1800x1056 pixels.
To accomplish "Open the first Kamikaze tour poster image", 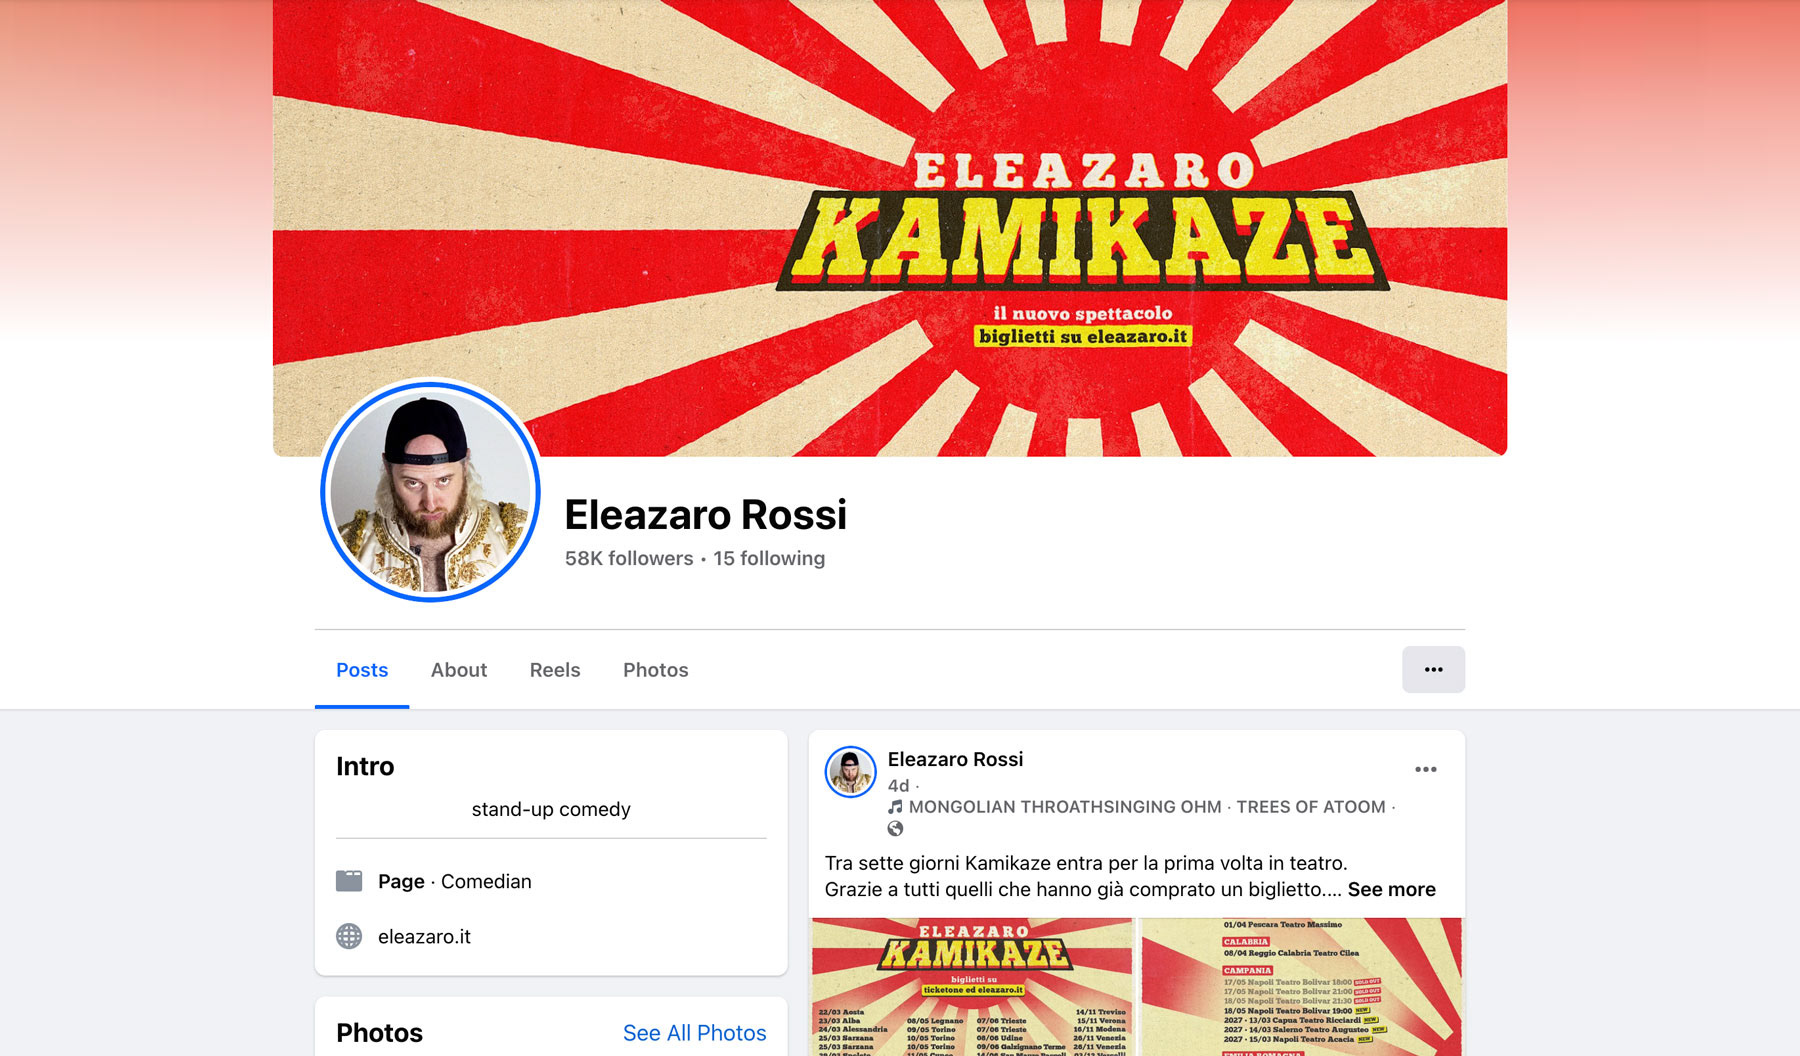I will [972, 987].
